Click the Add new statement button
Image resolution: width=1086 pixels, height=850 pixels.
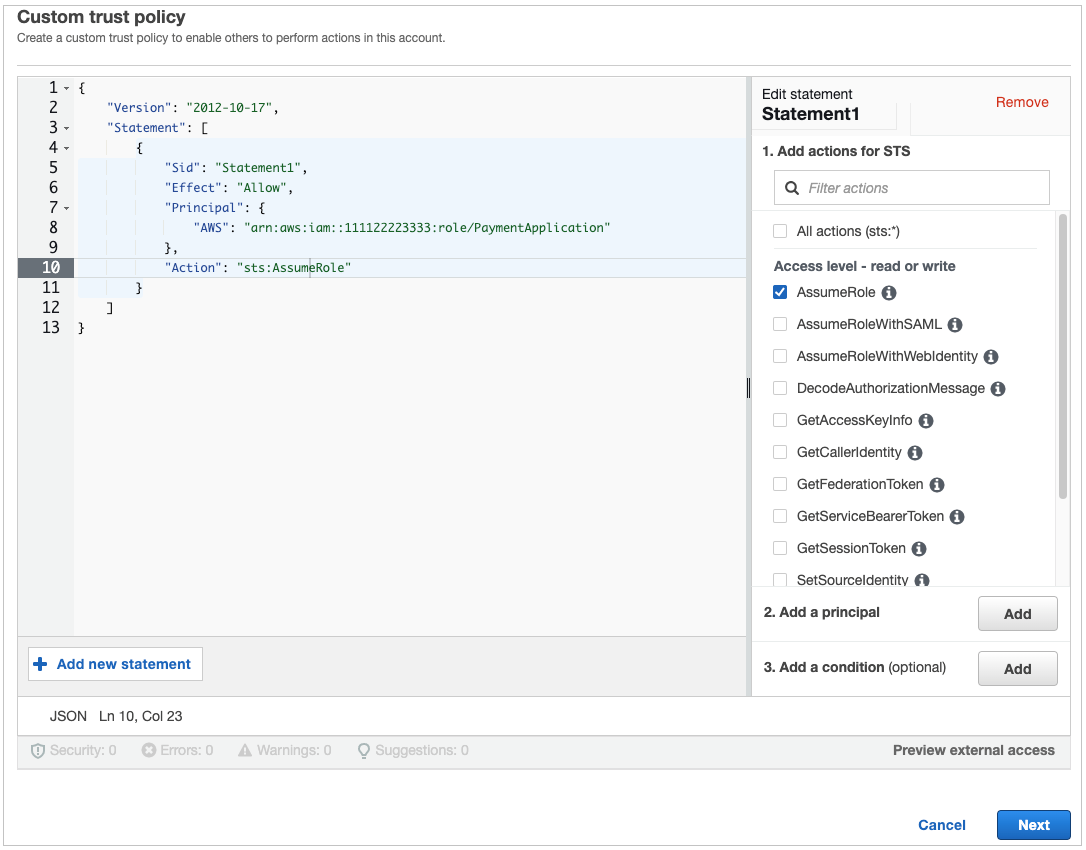click(115, 664)
